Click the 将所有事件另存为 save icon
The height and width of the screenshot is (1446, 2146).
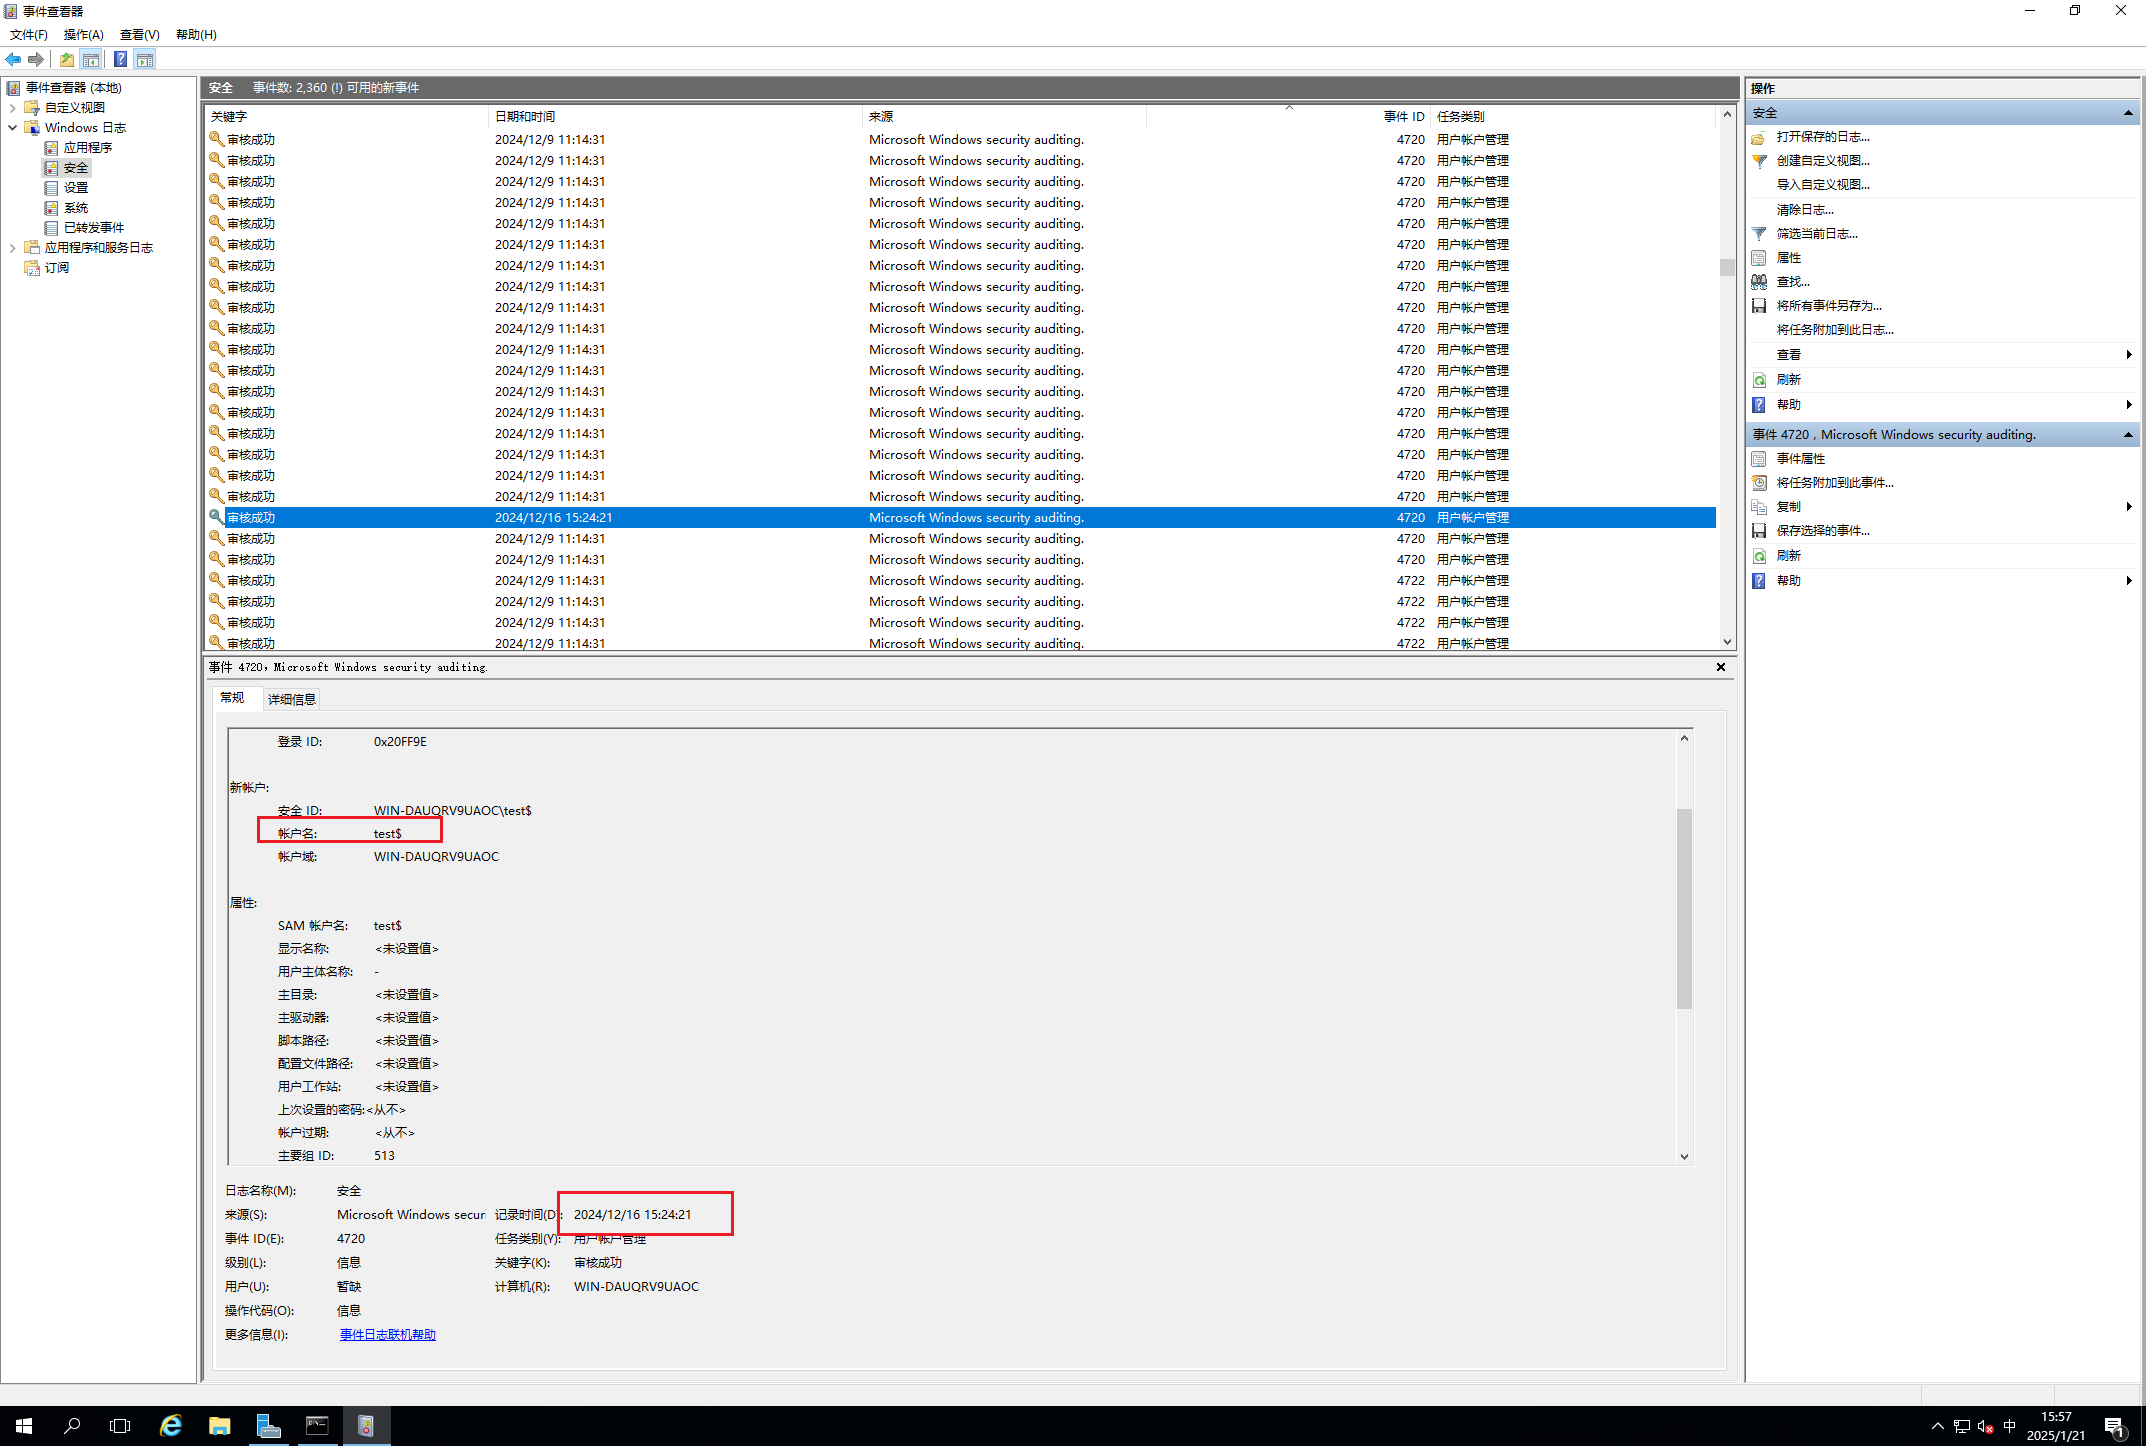pyautogui.click(x=1759, y=306)
